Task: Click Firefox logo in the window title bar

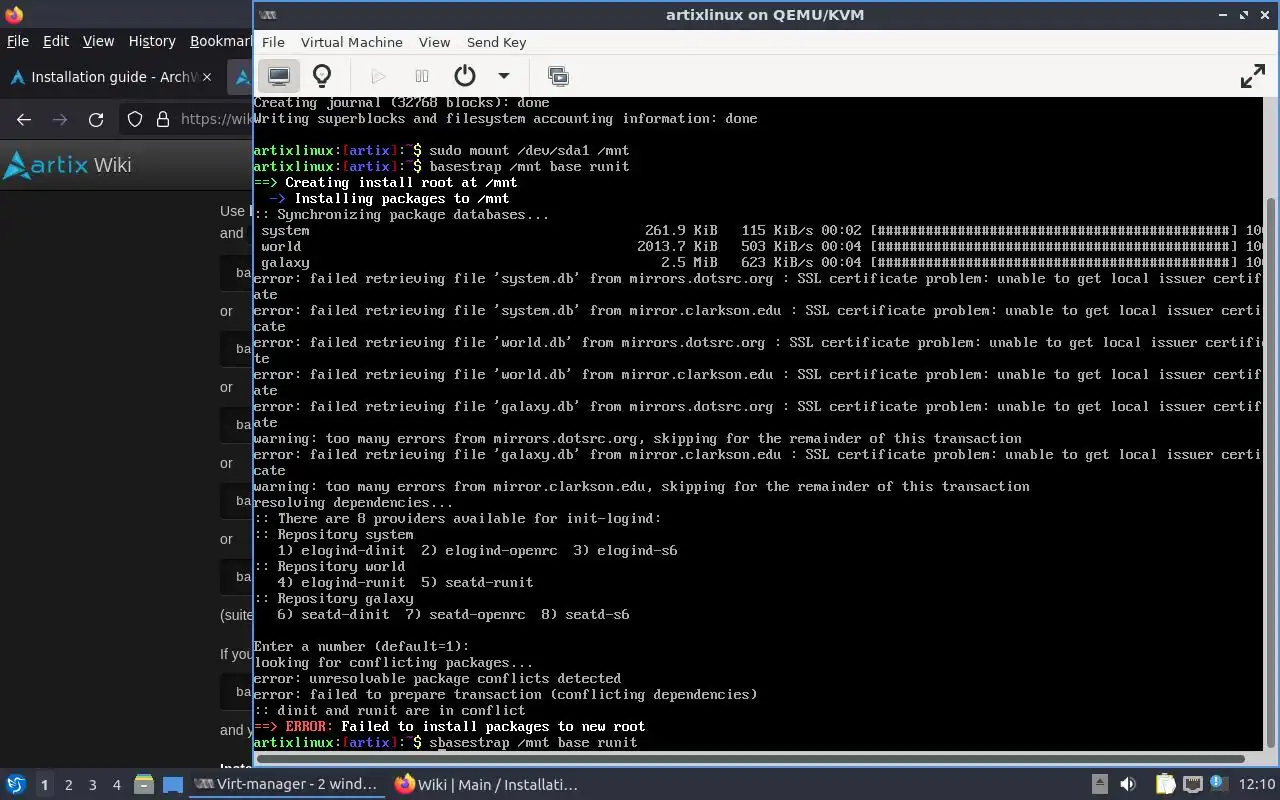Action: 13,14
